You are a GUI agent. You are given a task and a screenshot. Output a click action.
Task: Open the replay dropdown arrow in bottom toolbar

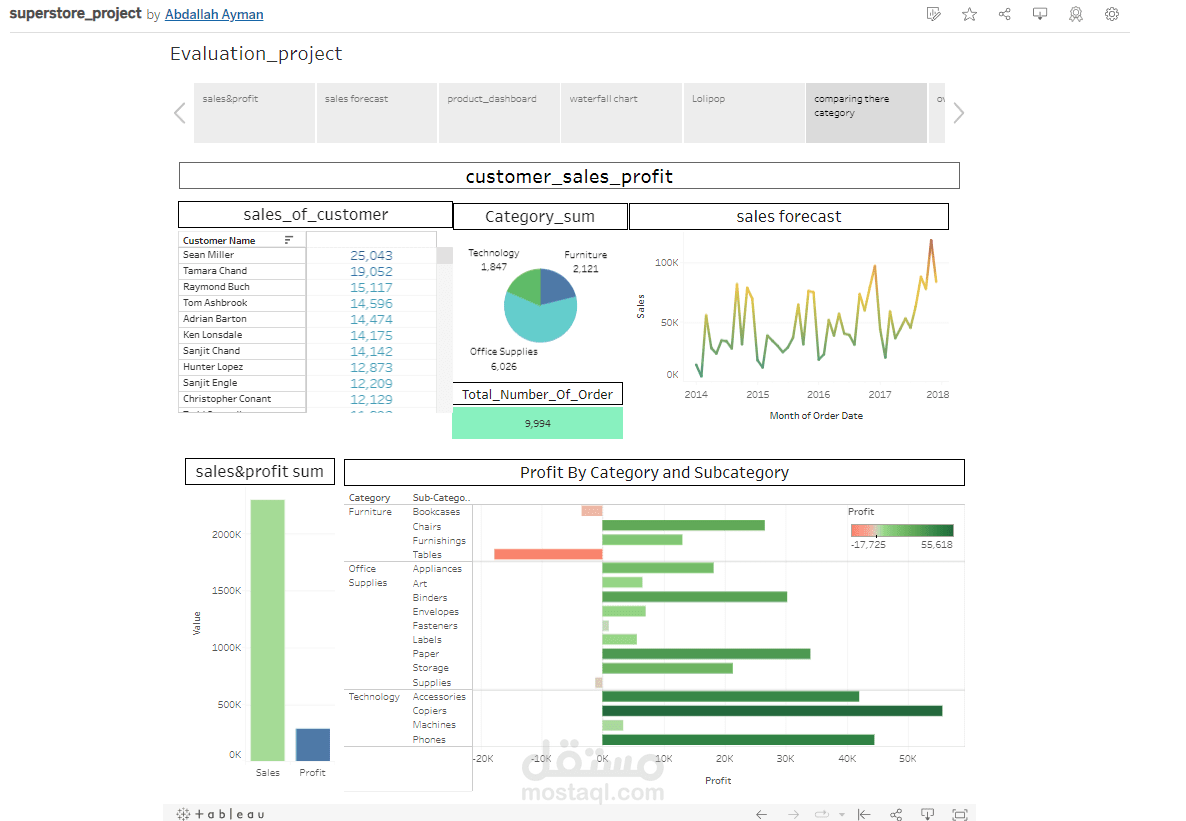pos(842,815)
